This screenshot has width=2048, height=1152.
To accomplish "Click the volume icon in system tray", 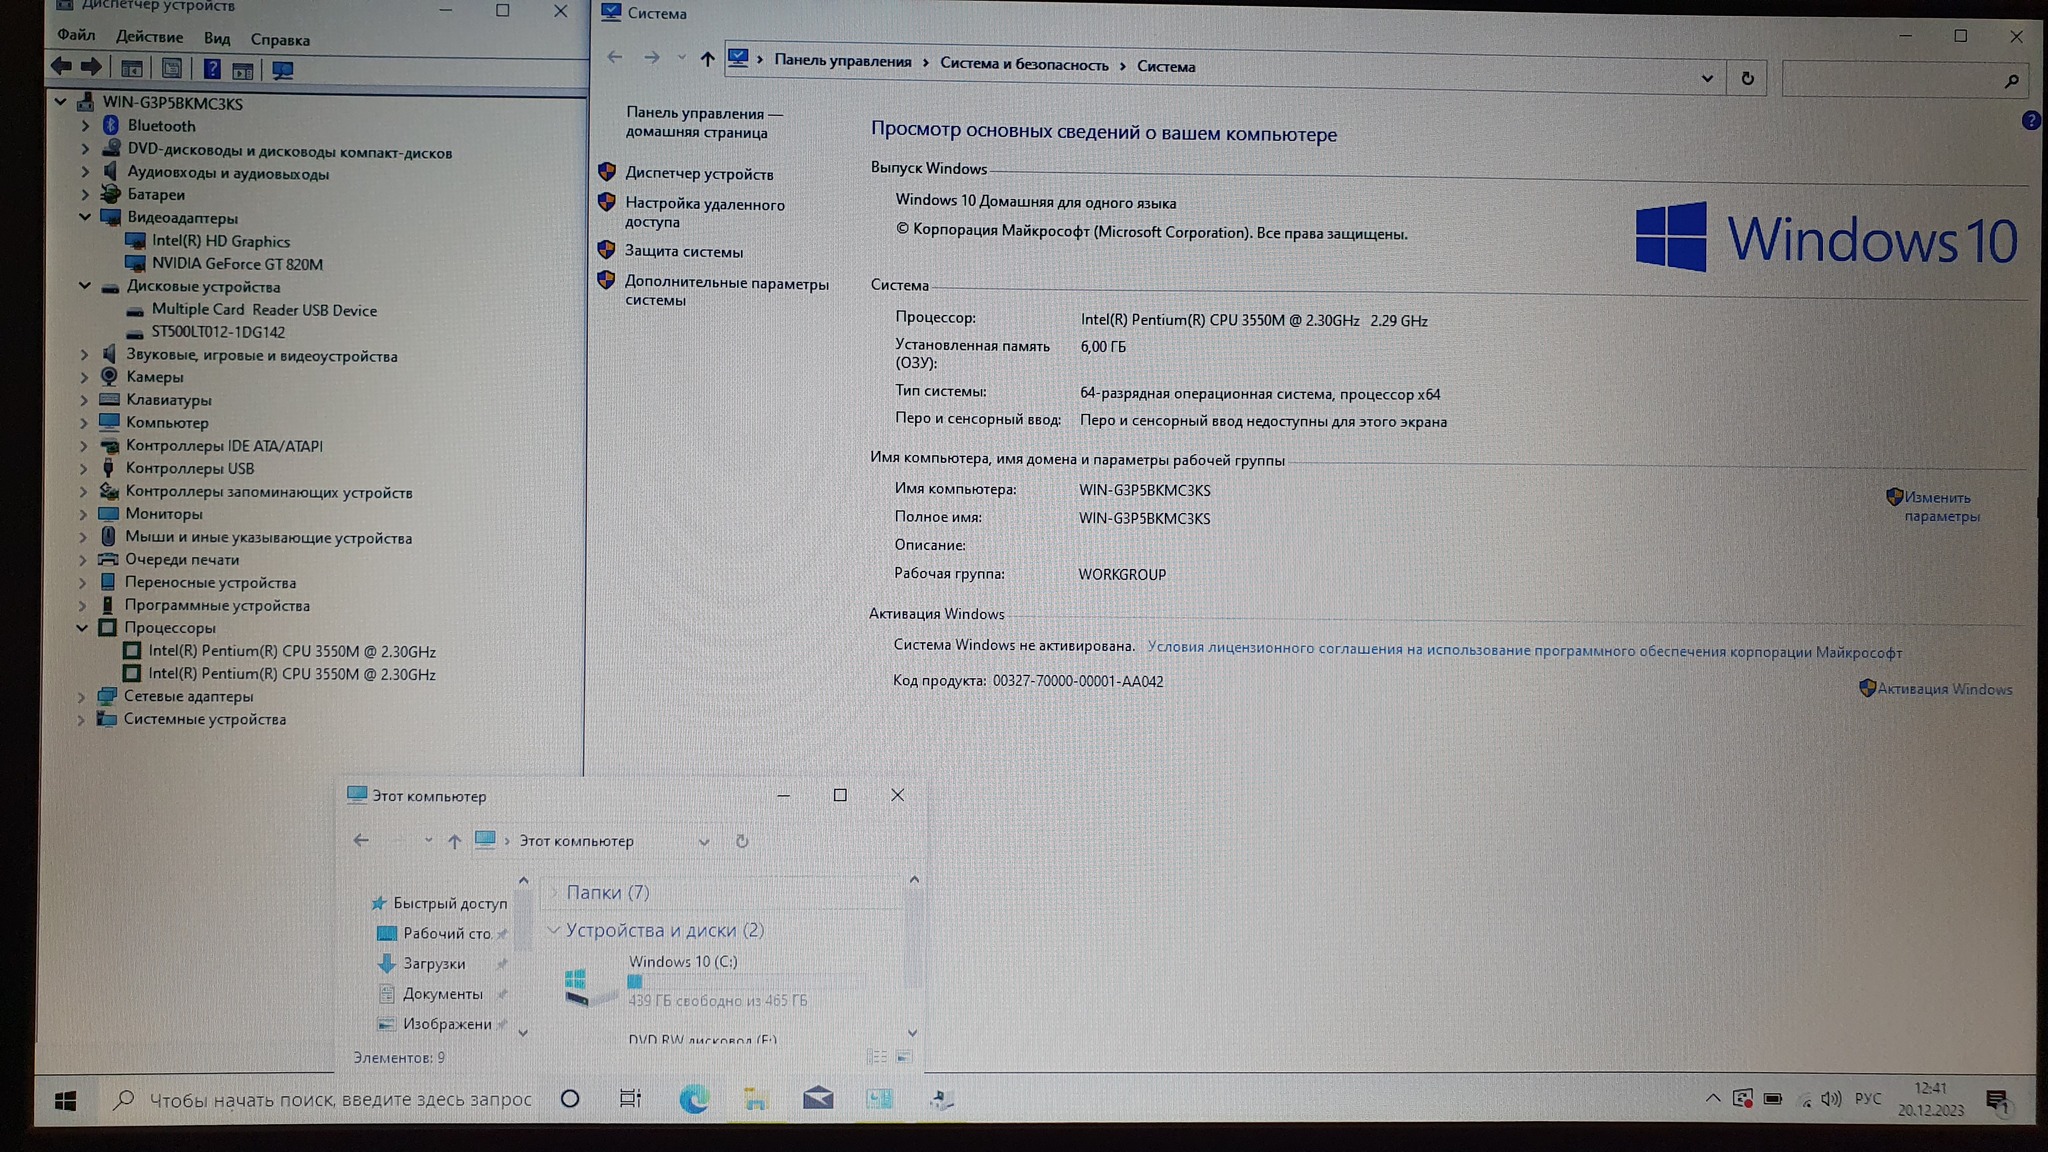I will [x=1830, y=1099].
